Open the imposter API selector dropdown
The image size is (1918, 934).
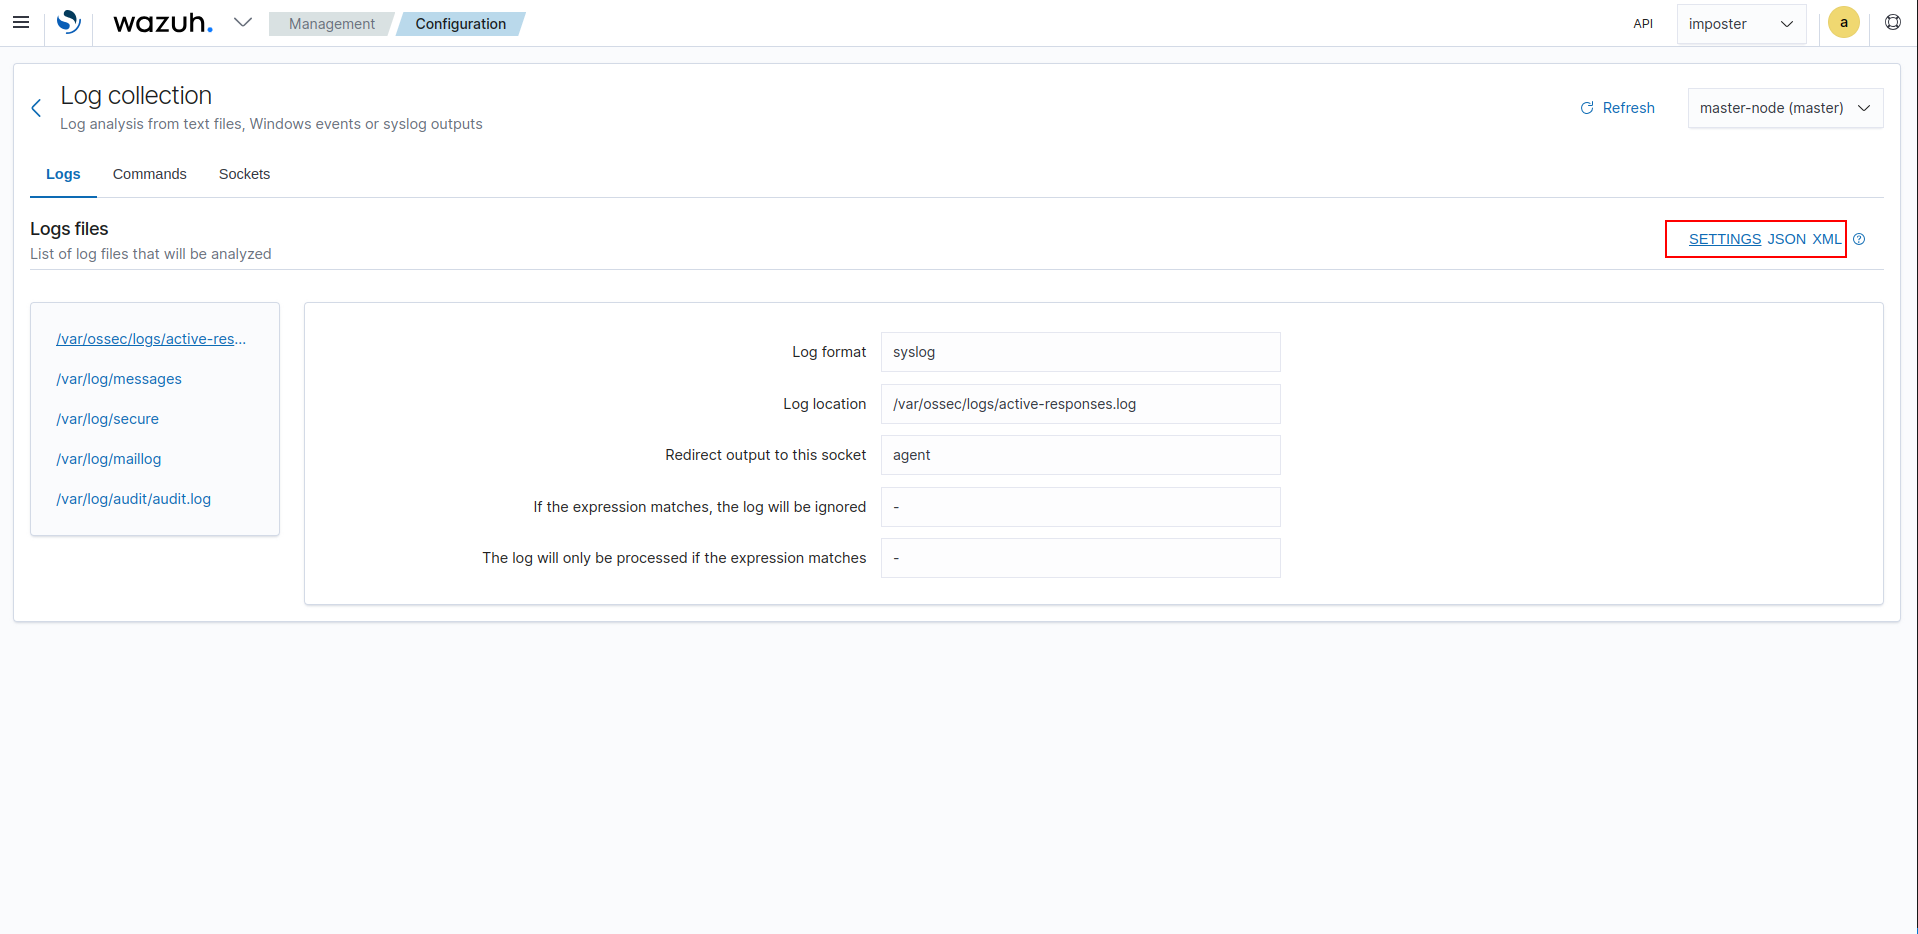click(1741, 23)
